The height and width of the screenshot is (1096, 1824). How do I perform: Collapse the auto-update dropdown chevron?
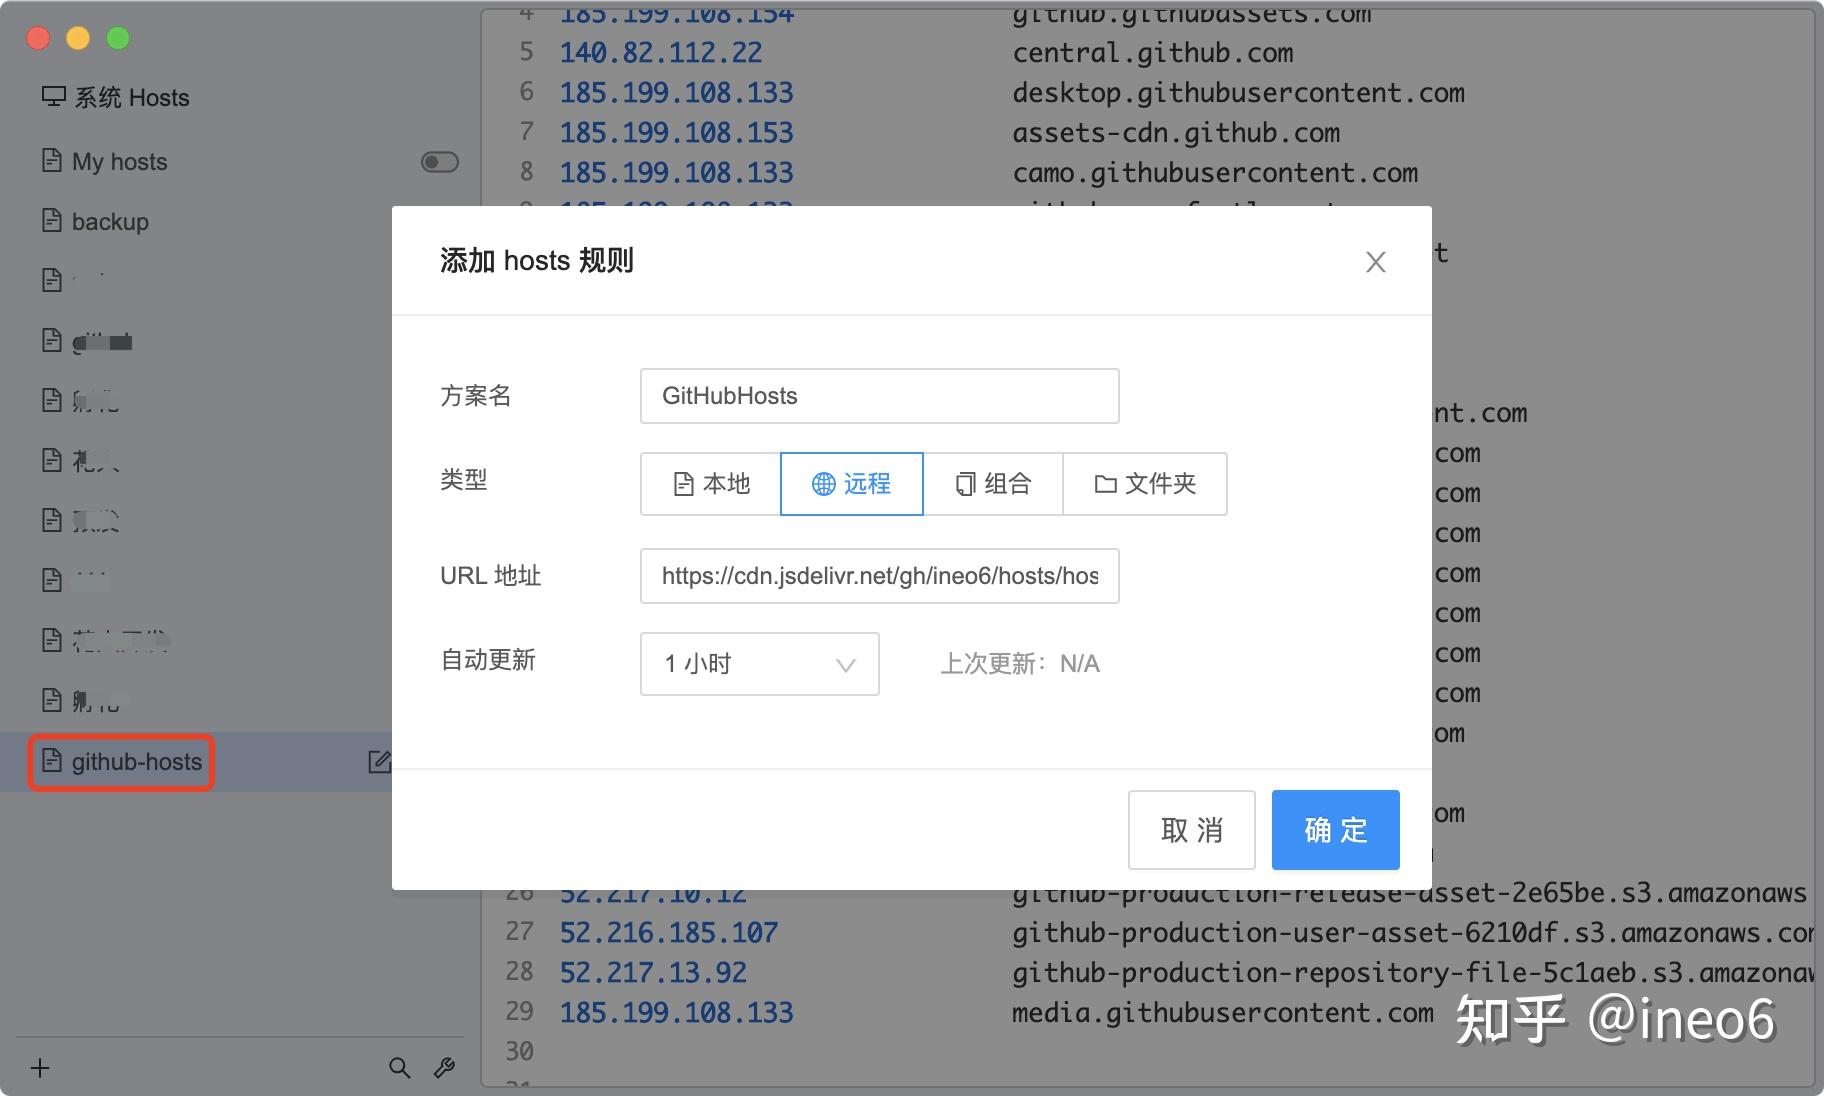[x=845, y=664]
